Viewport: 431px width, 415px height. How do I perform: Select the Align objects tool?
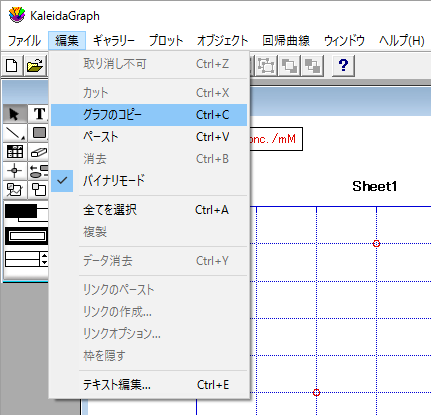(39, 171)
